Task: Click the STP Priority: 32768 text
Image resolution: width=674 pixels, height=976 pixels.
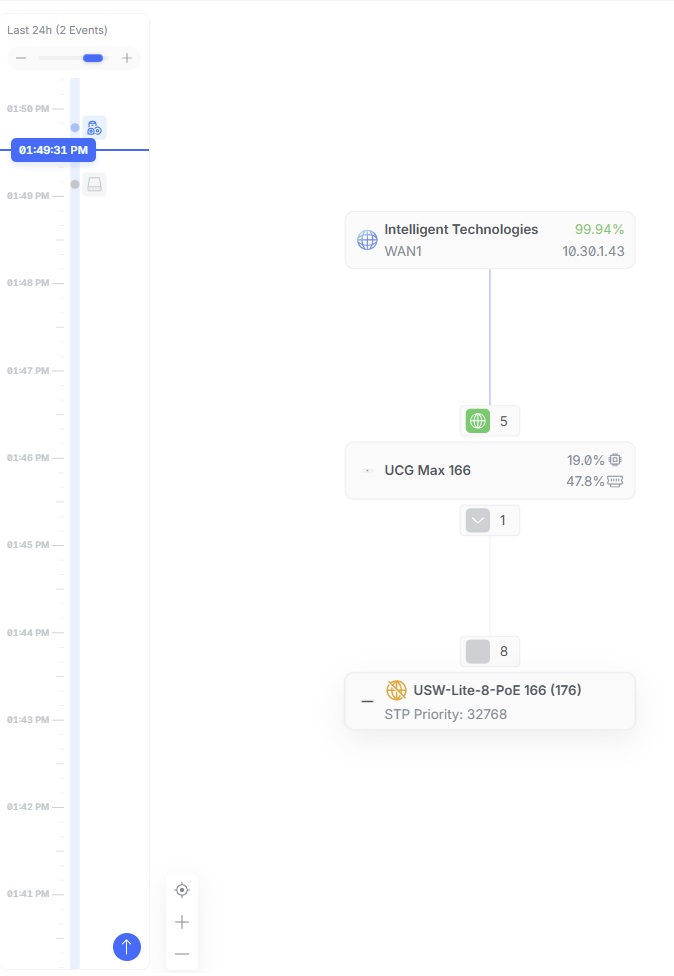Action: tap(446, 714)
